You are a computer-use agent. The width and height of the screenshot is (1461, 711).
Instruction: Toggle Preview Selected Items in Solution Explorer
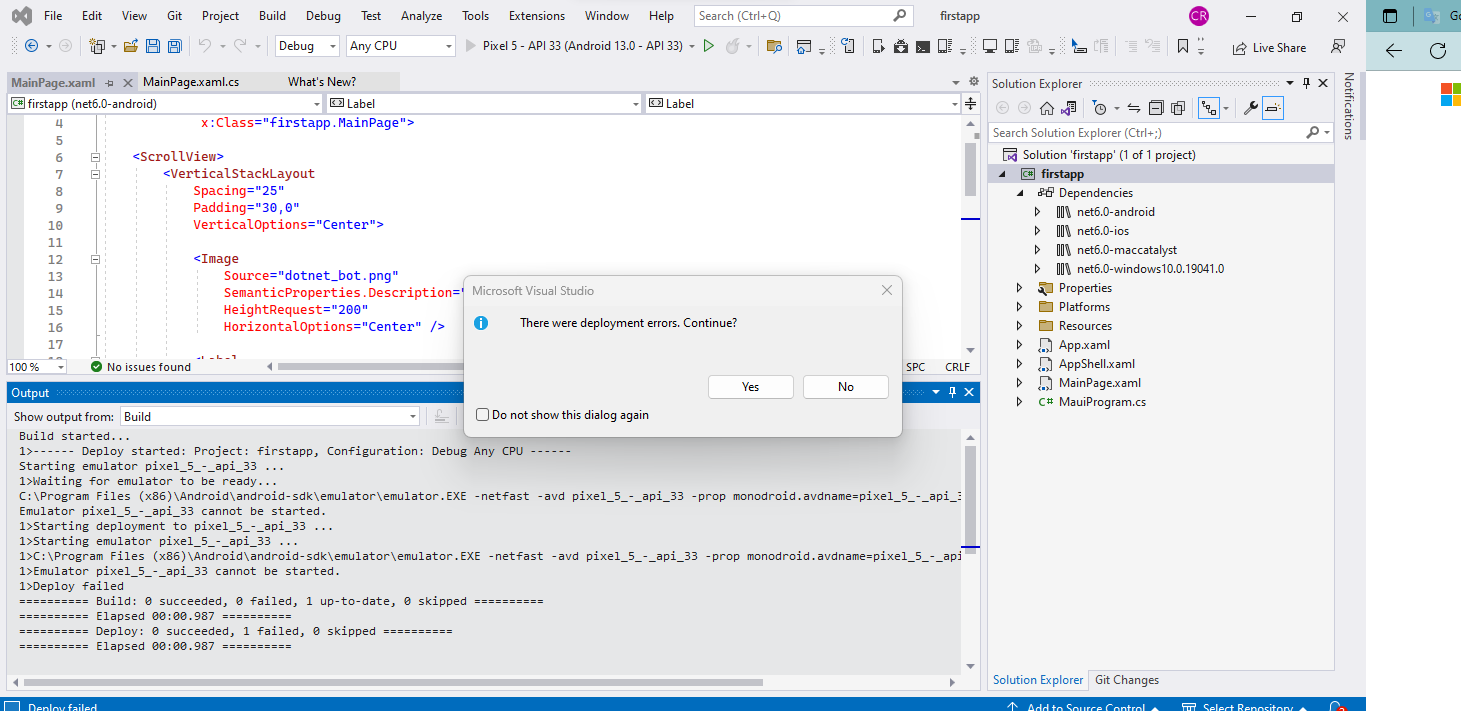coord(1273,108)
